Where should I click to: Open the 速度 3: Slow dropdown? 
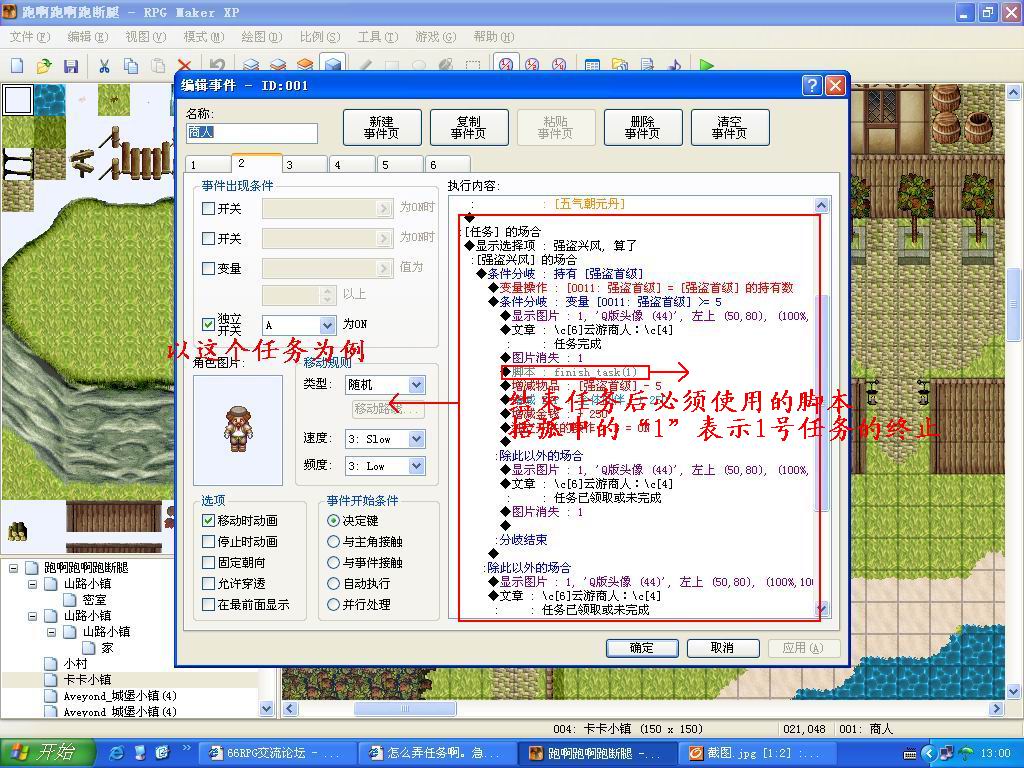[416, 439]
